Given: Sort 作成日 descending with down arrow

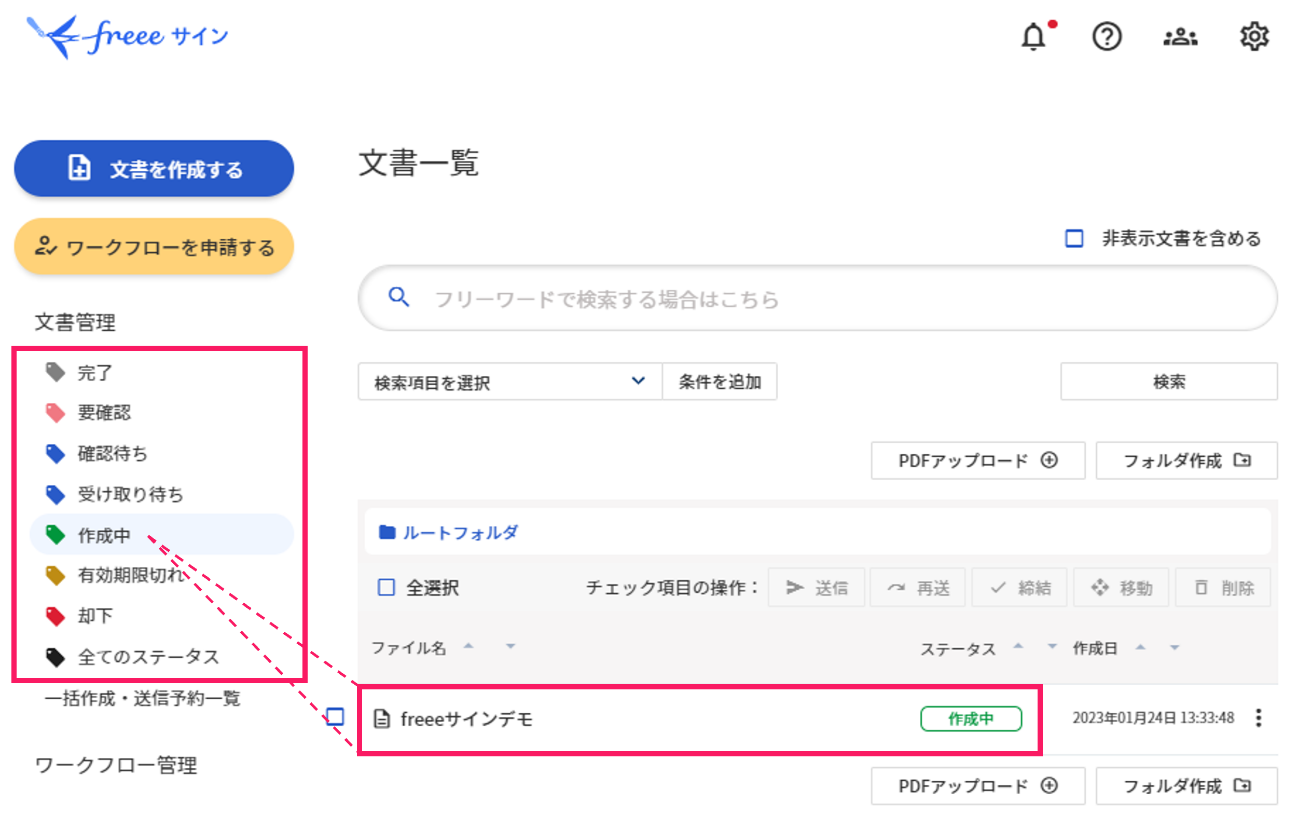Looking at the screenshot, I should pyautogui.click(x=1175, y=647).
